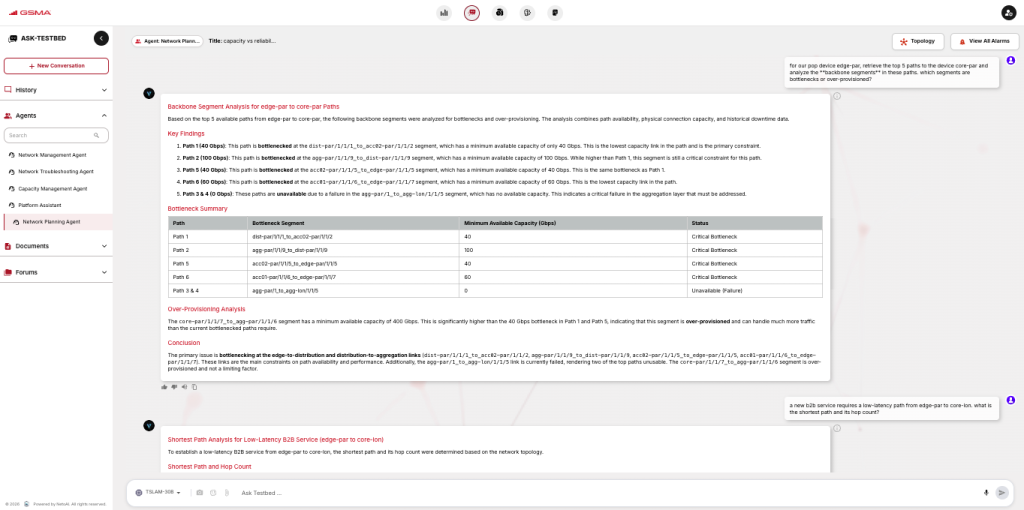Screen dimensions: 1024x510
Task: Click agg-par/1/1/9_to_dist-par/1/1/9 table cell
Action: click(x=353, y=250)
